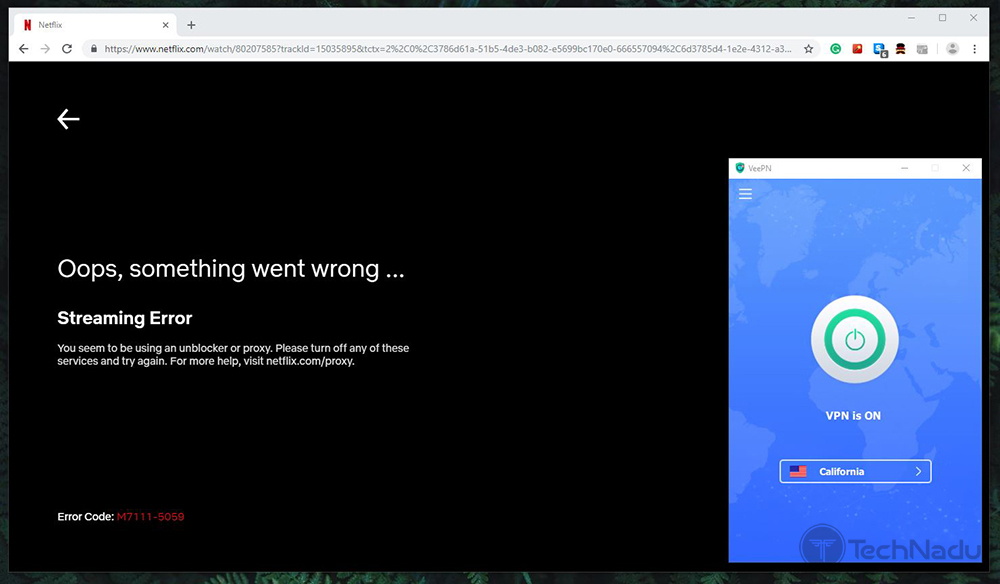Screen dimensions: 1000x584
Task: Click 'Oops, something went wrong' heading
Action: (231, 269)
